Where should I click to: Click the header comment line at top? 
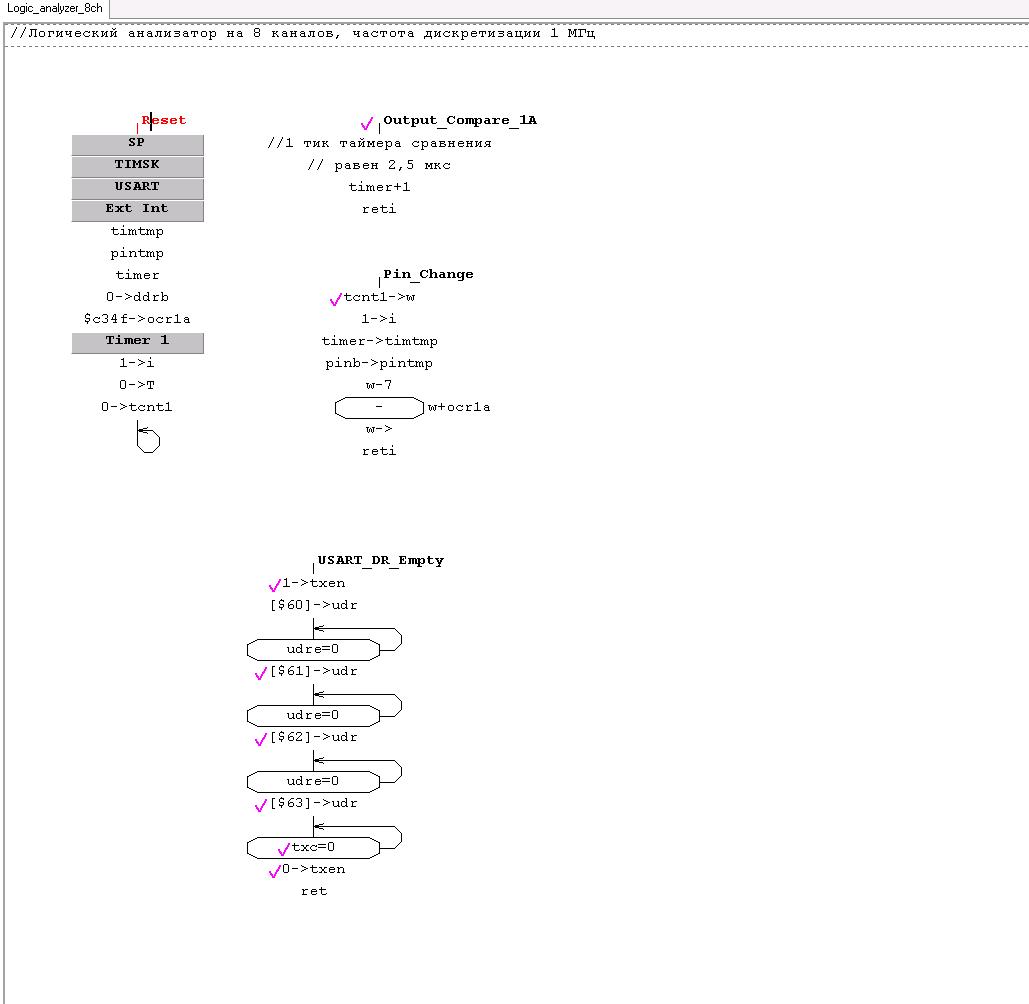point(303,33)
